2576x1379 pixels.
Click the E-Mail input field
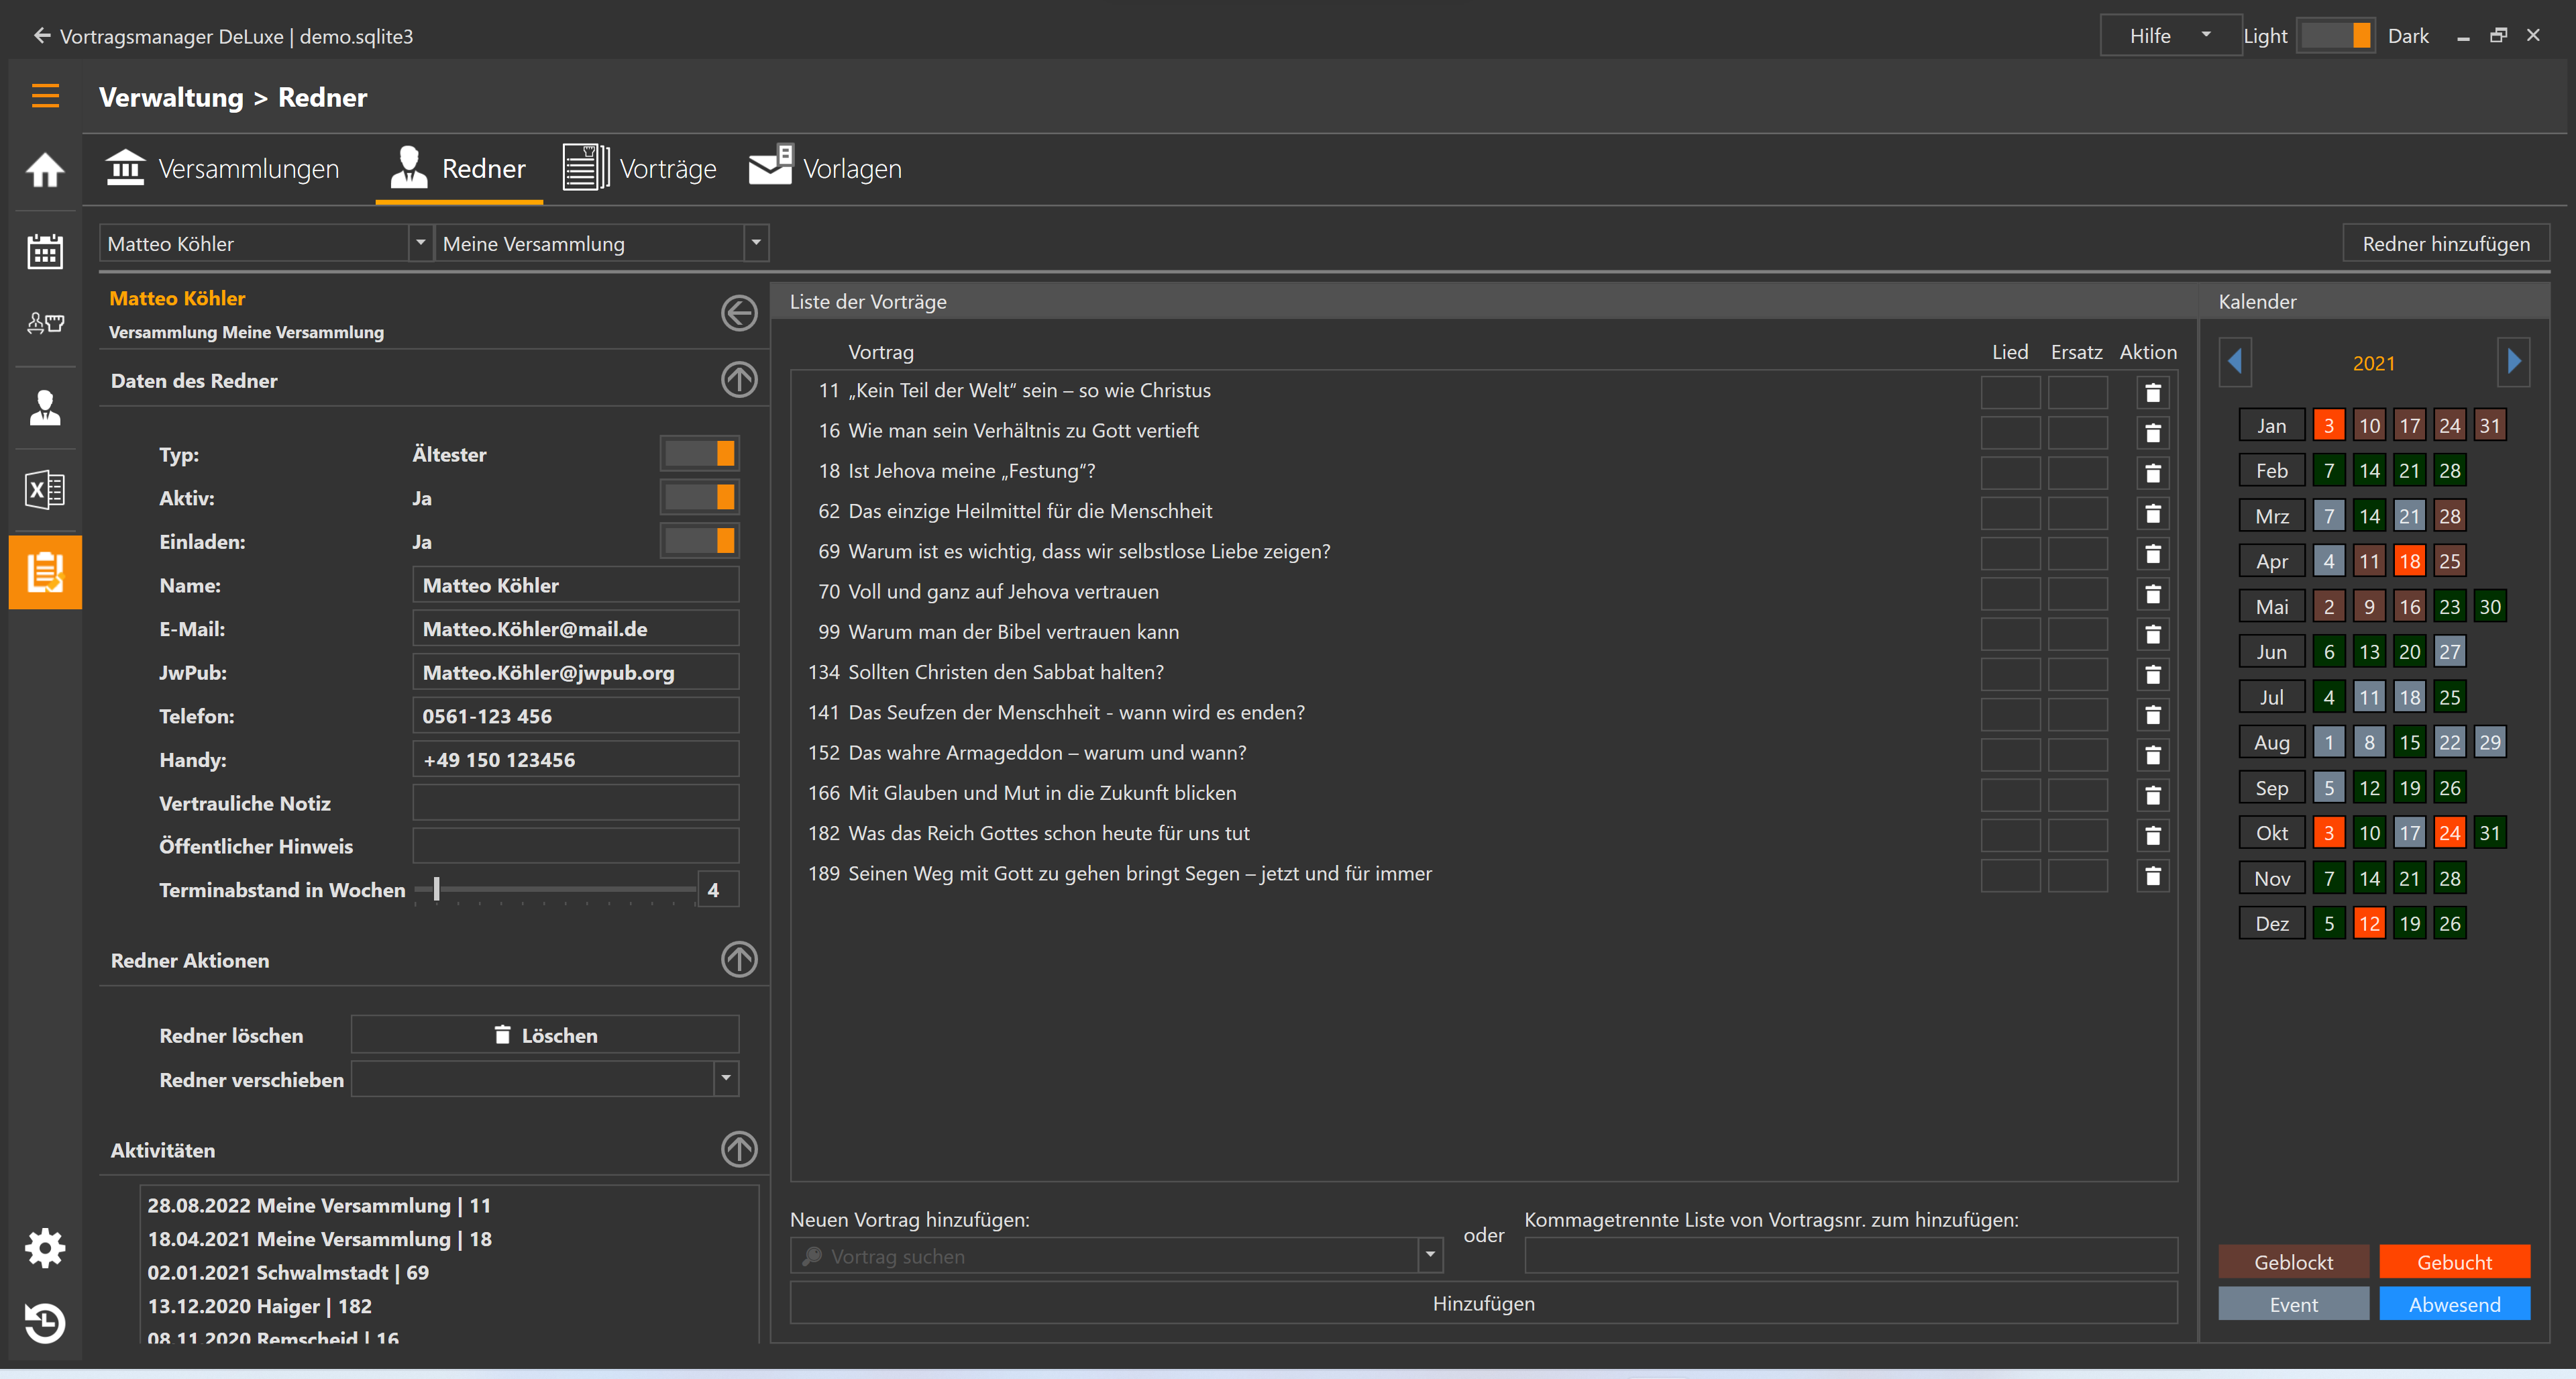(575, 628)
